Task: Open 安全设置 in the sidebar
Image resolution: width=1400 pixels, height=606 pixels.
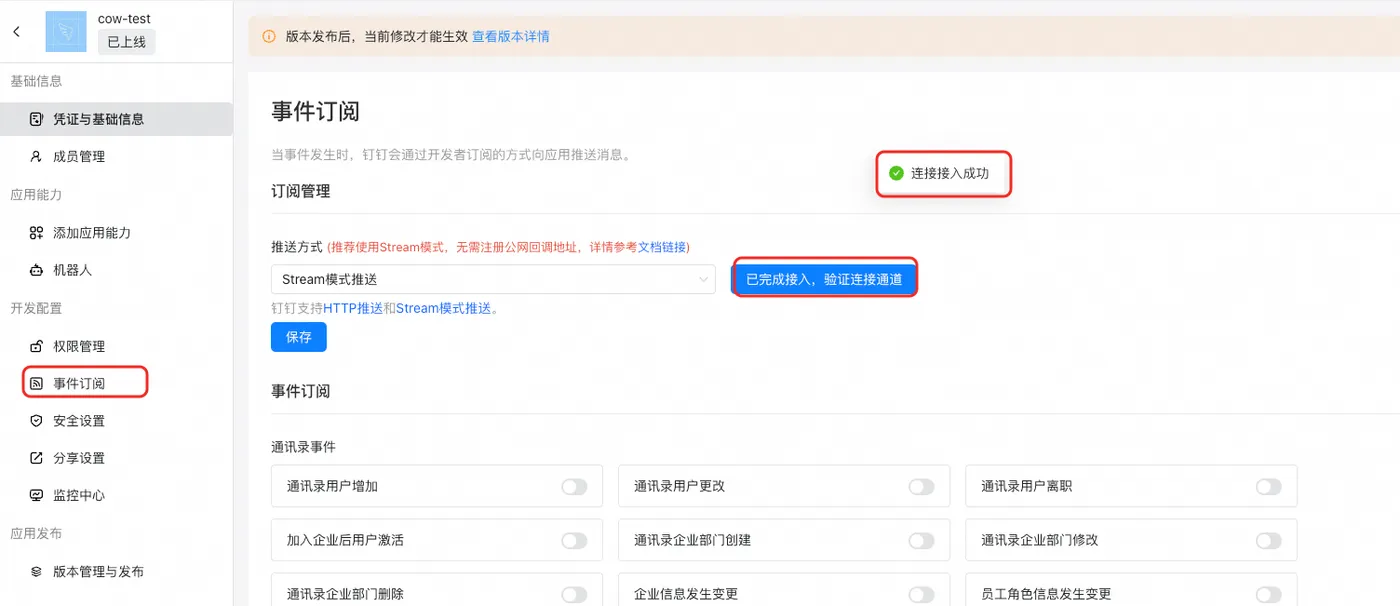Action: [x=116, y=421]
